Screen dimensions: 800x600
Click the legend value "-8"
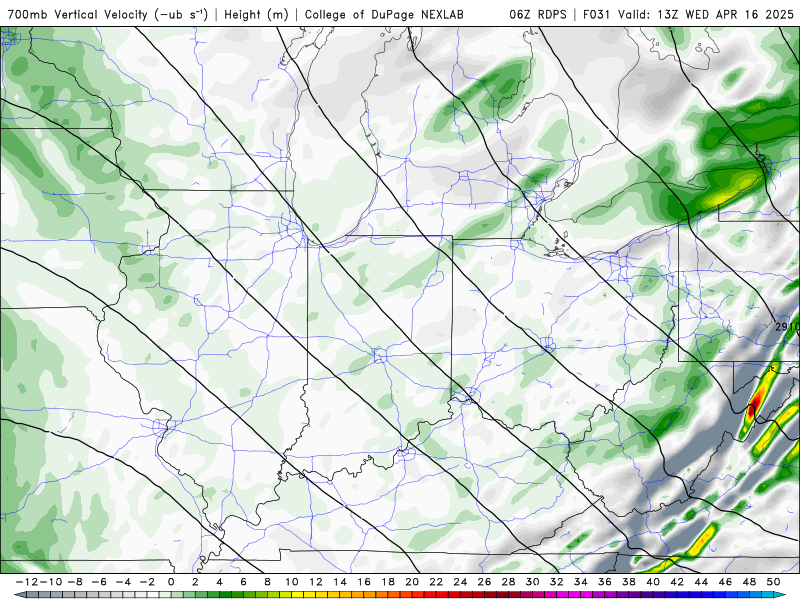pos(74,582)
